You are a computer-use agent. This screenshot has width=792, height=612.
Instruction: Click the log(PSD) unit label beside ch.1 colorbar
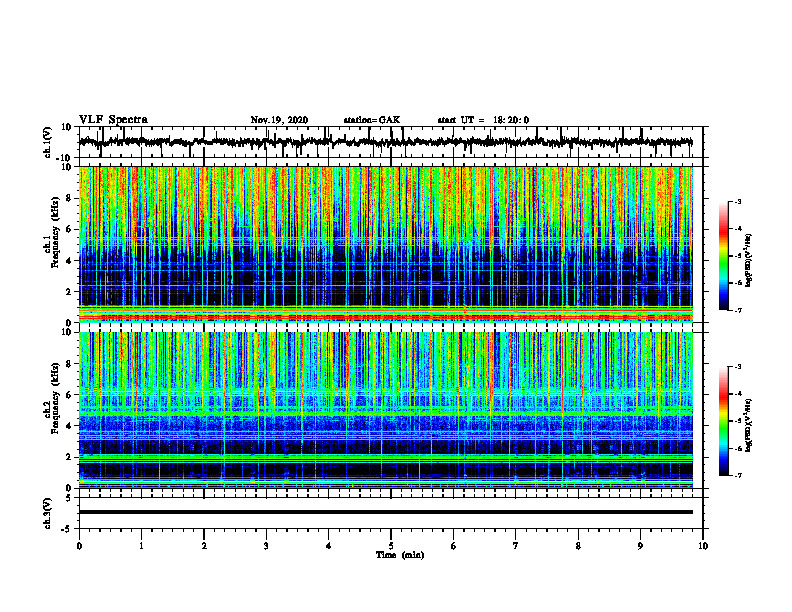click(x=749, y=261)
